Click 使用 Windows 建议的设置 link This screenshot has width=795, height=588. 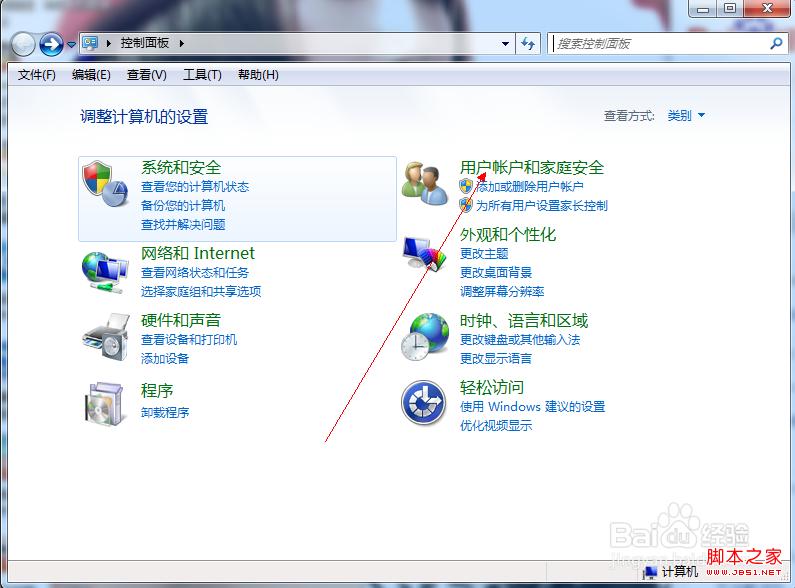[x=532, y=407]
